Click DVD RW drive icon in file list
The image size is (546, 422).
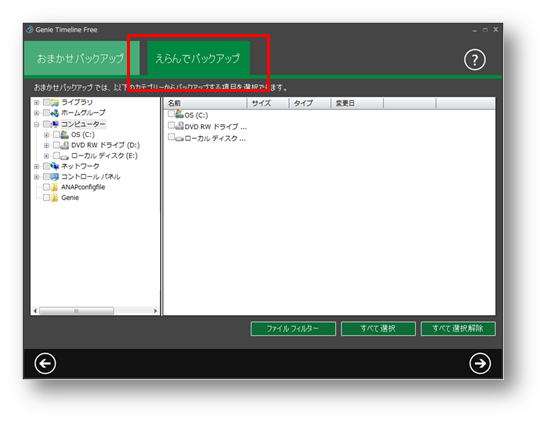point(179,126)
